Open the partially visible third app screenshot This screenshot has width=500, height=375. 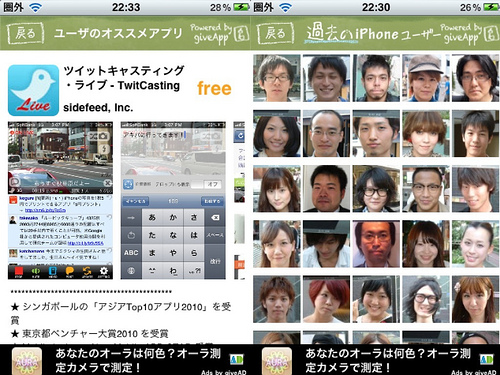pos(239,200)
